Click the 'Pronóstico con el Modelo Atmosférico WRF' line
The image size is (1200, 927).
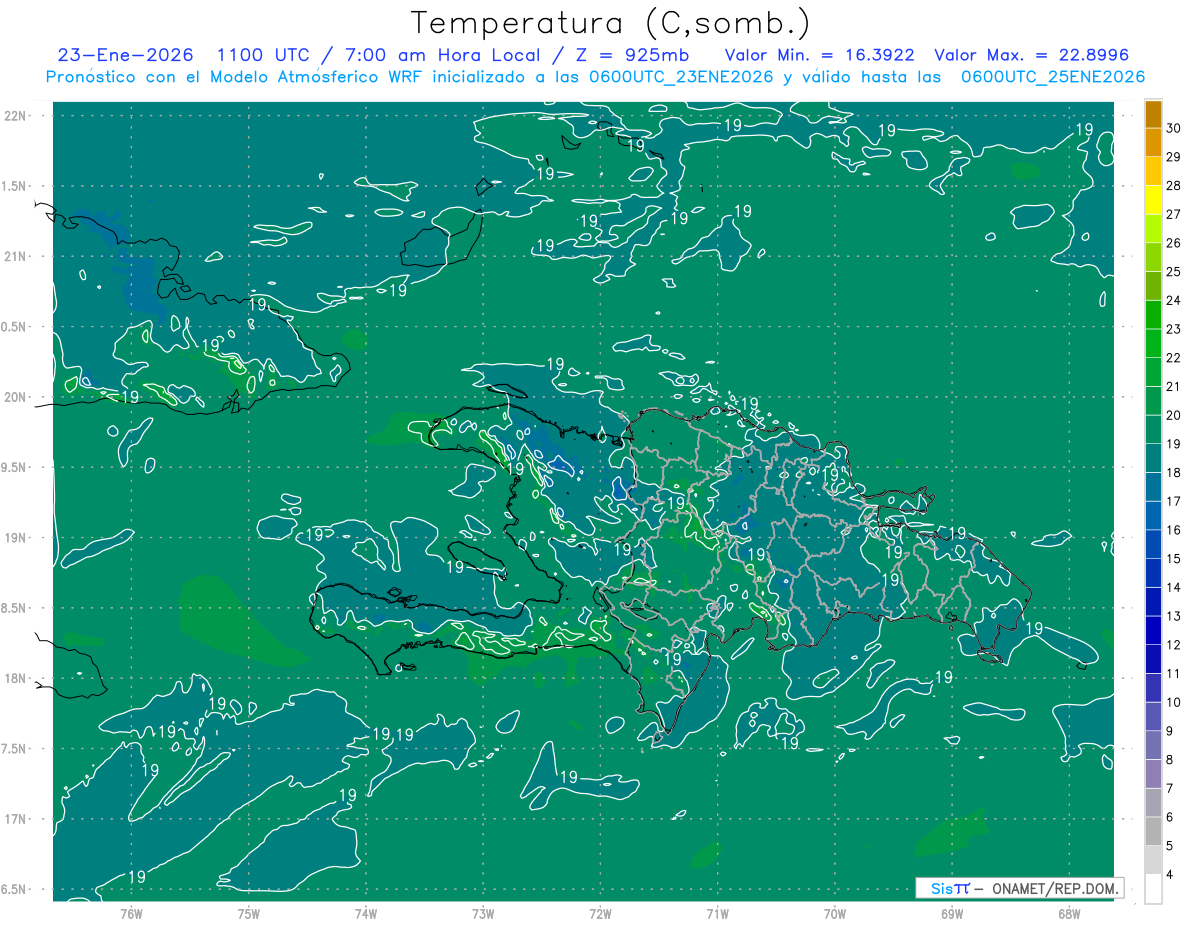pyautogui.click(x=595, y=77)
